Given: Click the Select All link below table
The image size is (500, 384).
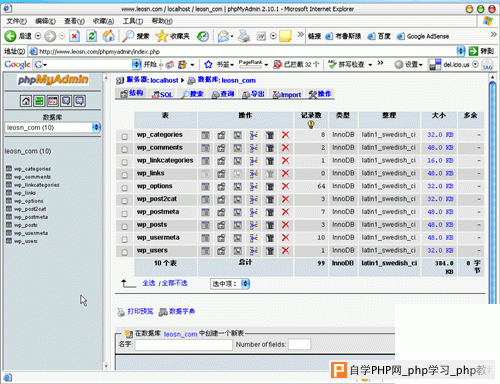Looking at the screenshot, I should click(149, 283).
